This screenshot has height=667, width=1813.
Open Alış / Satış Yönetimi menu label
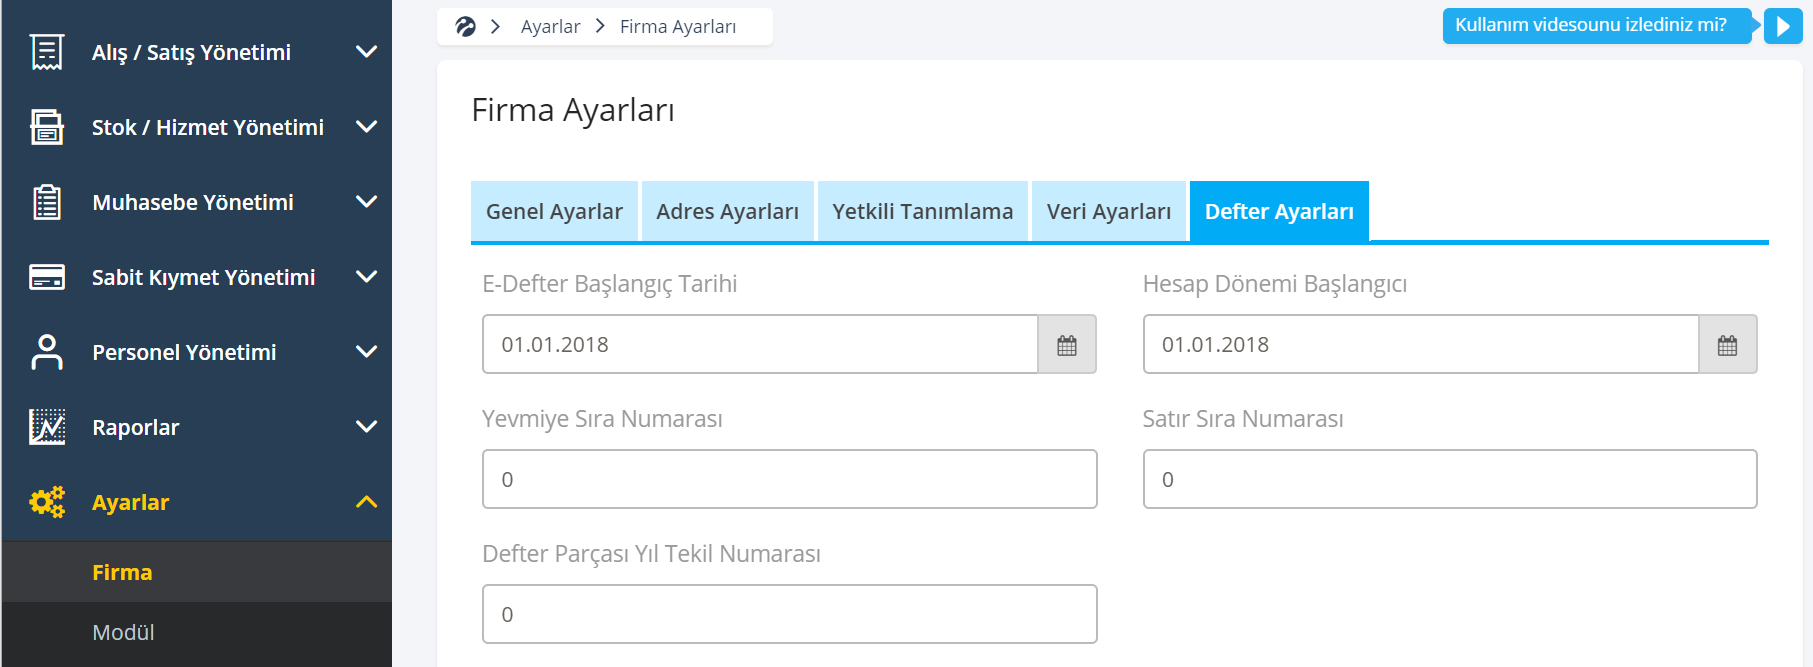tap(191, 52)
